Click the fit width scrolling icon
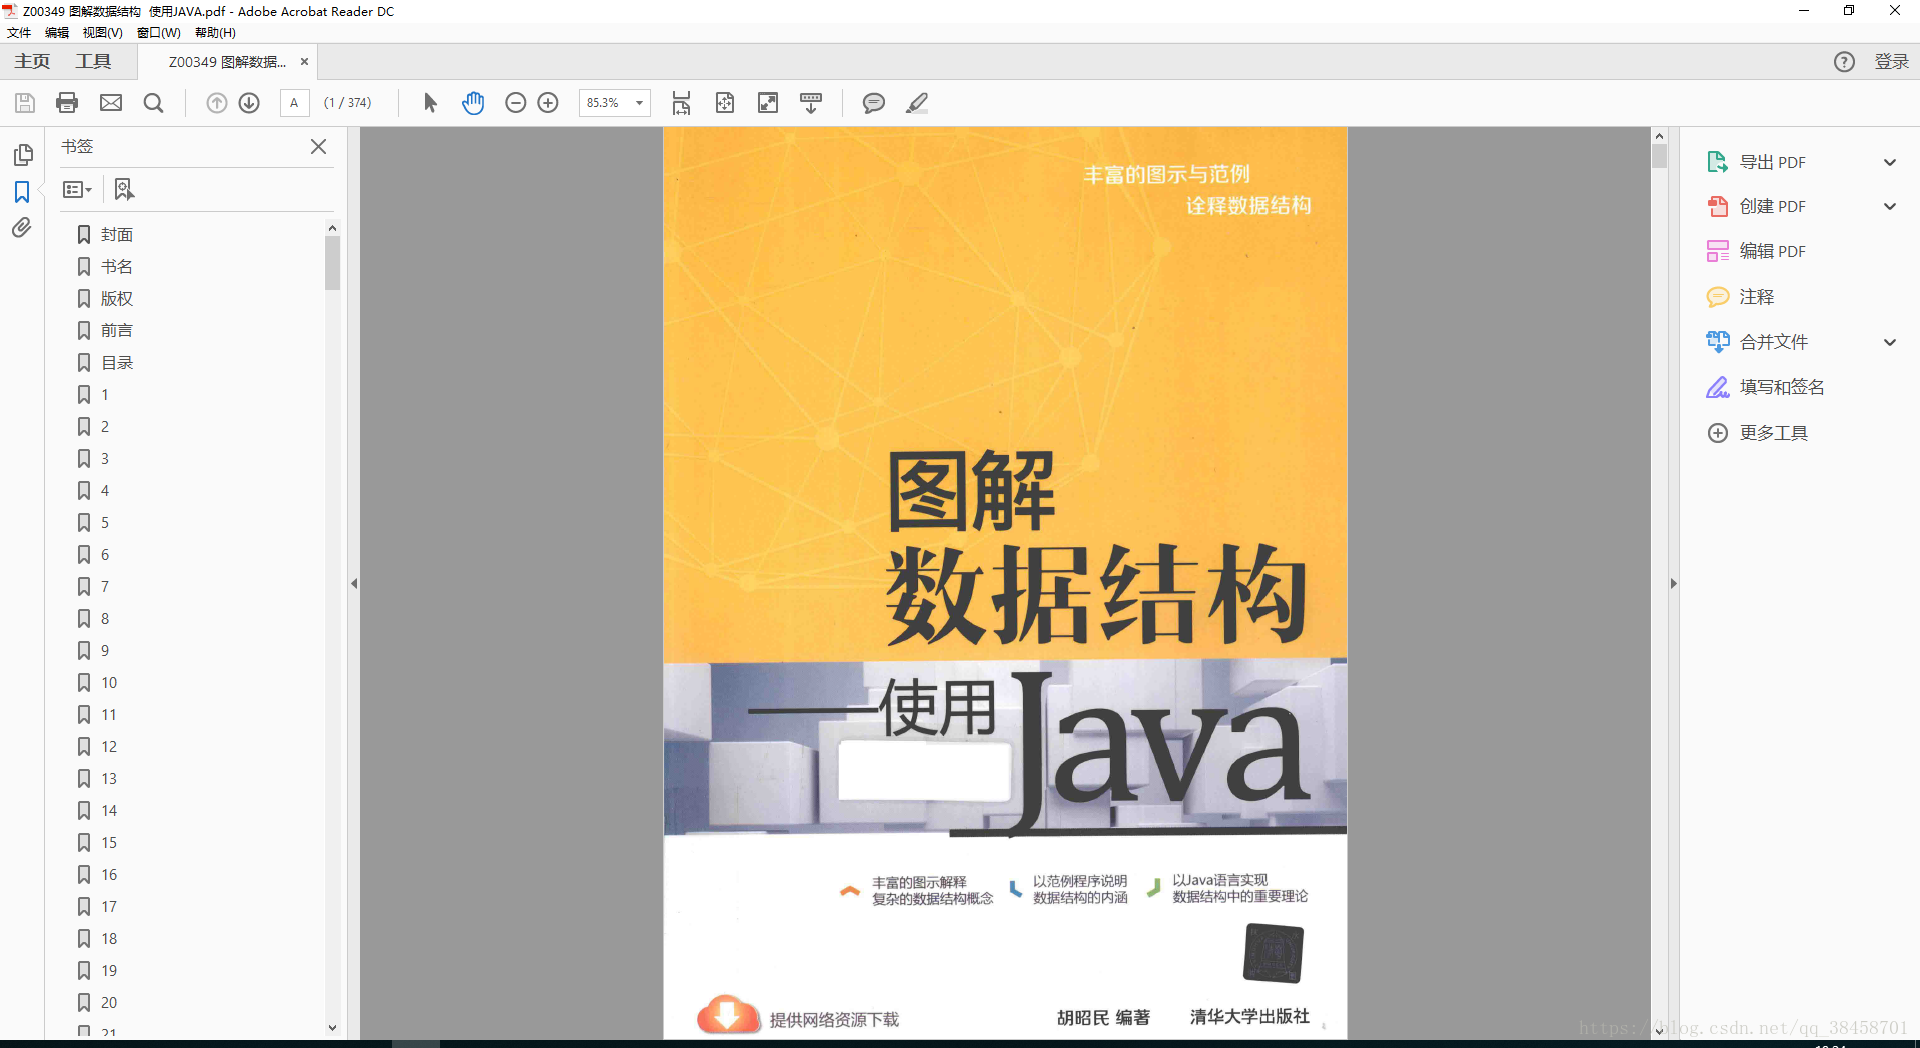The height and width of the screenshot is (1048, 1920). tap(681, 103)
